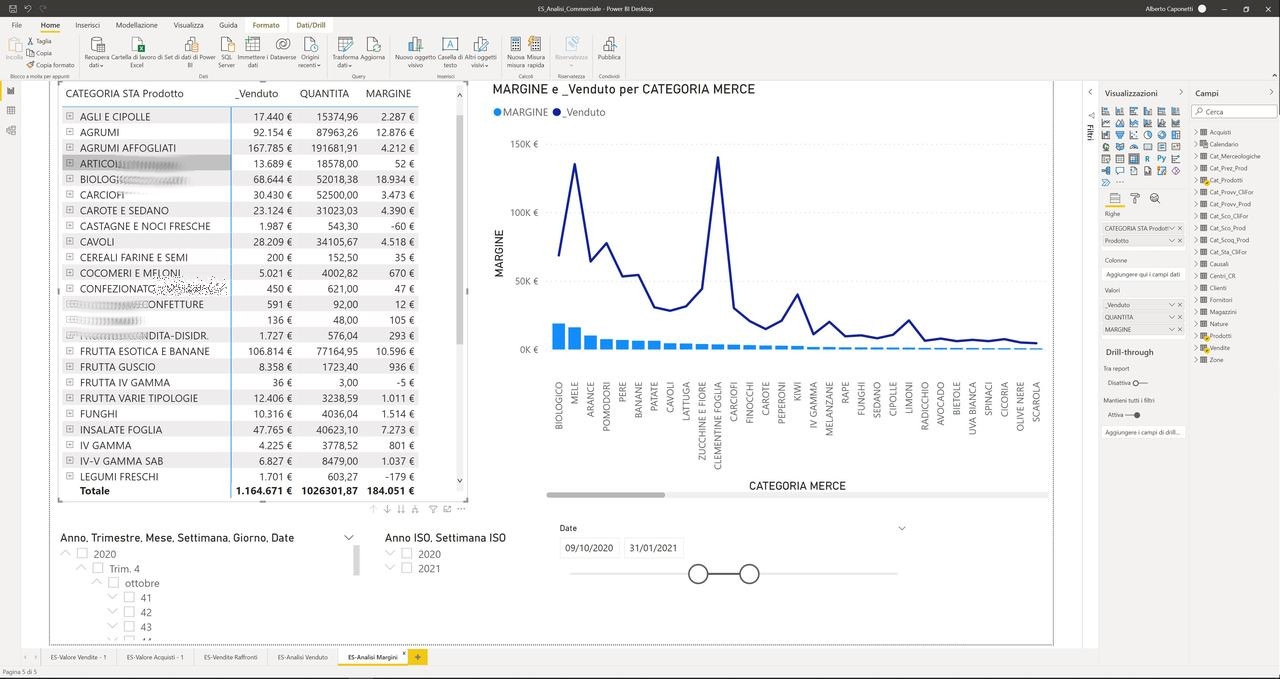Click the visual filter funnel icon
1280x679 pixels.
pos(433,509)
